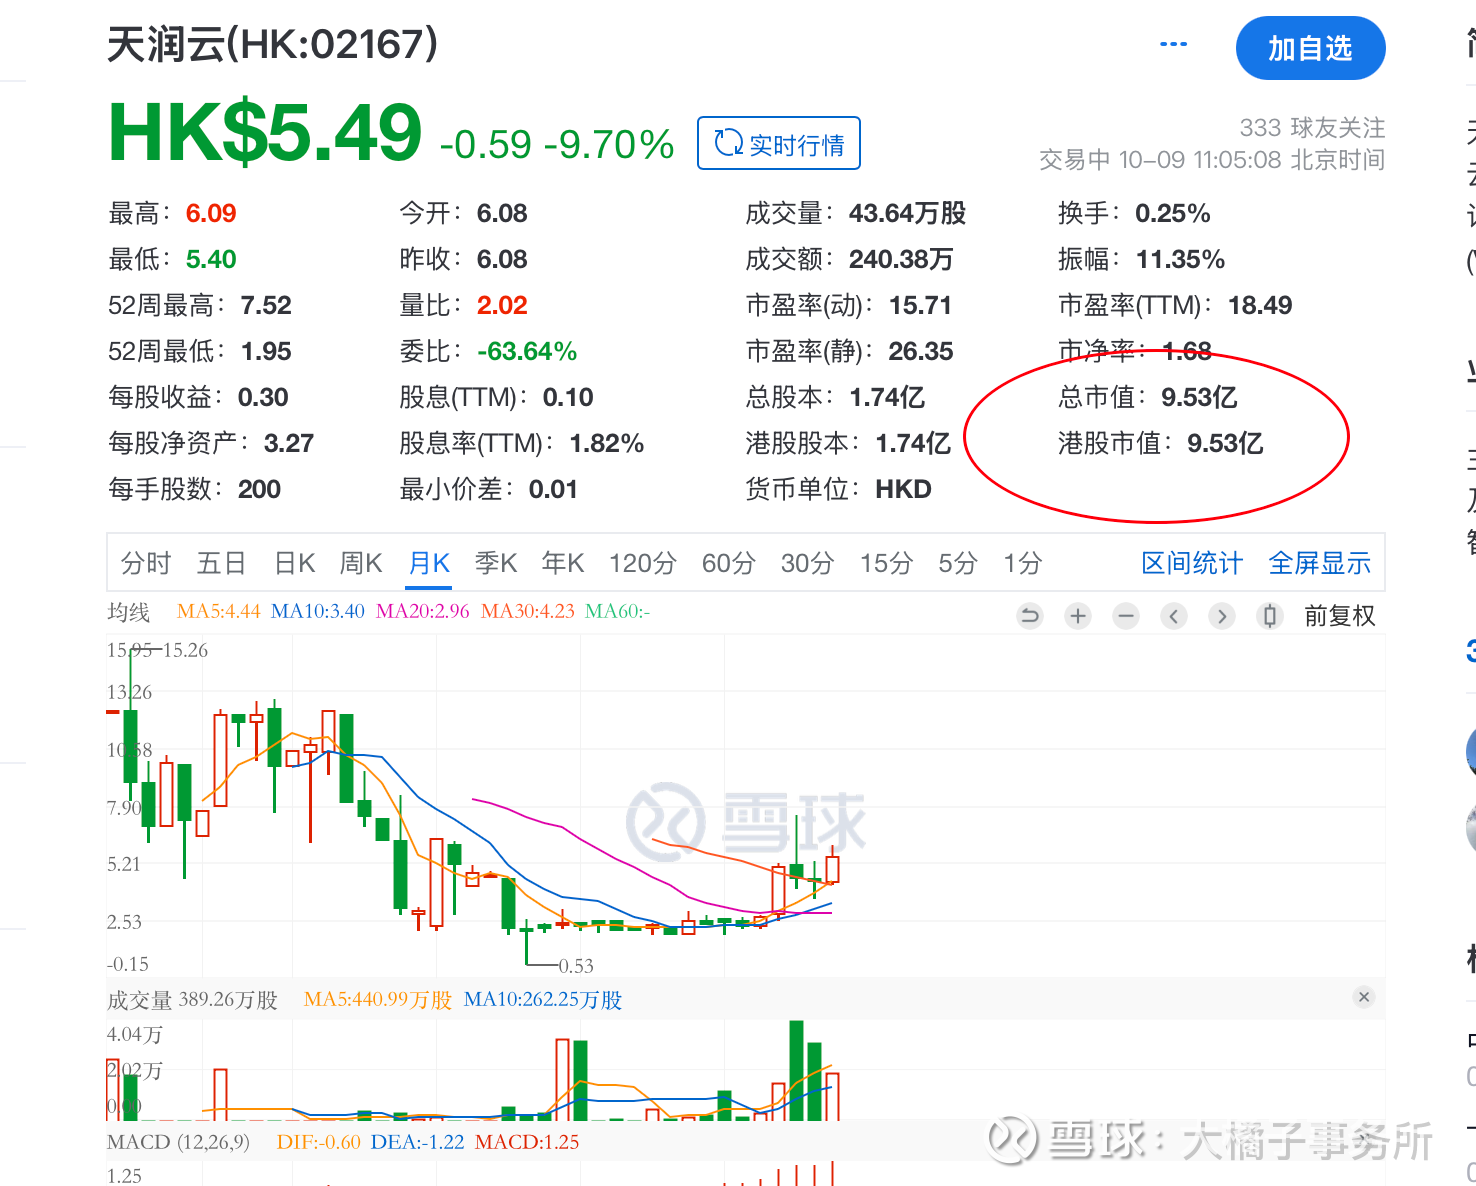Click the 实时行情 real-time quote button

(x=779, y=144)
